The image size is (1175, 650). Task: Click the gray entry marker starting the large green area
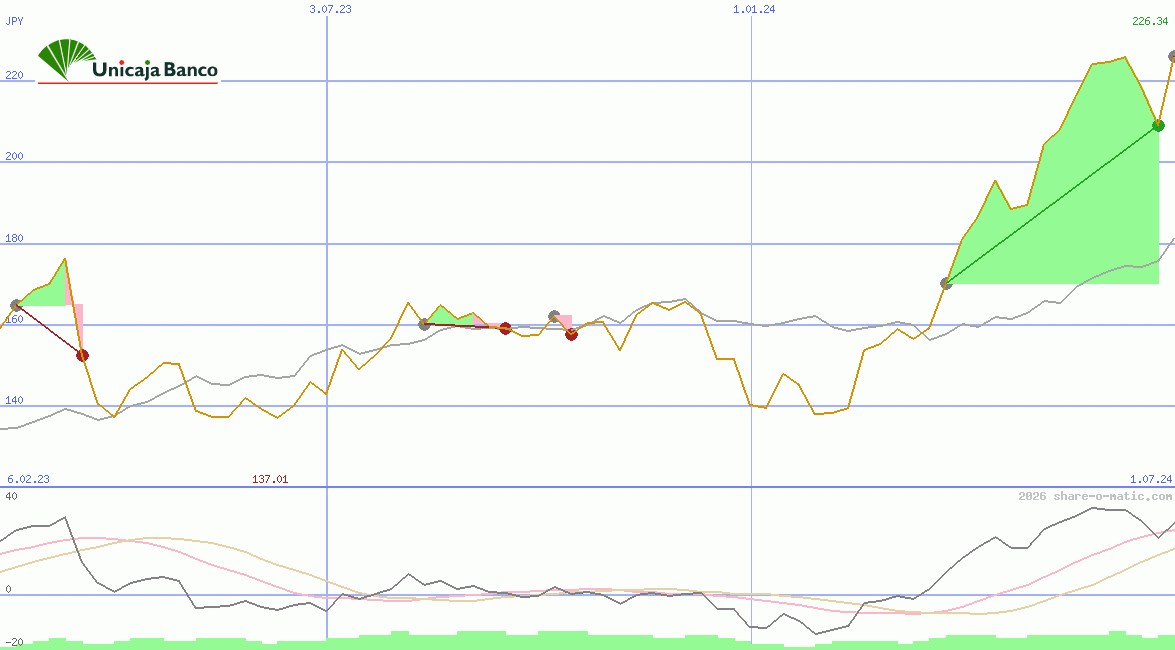pyautogui.click(x=946, y=283)
